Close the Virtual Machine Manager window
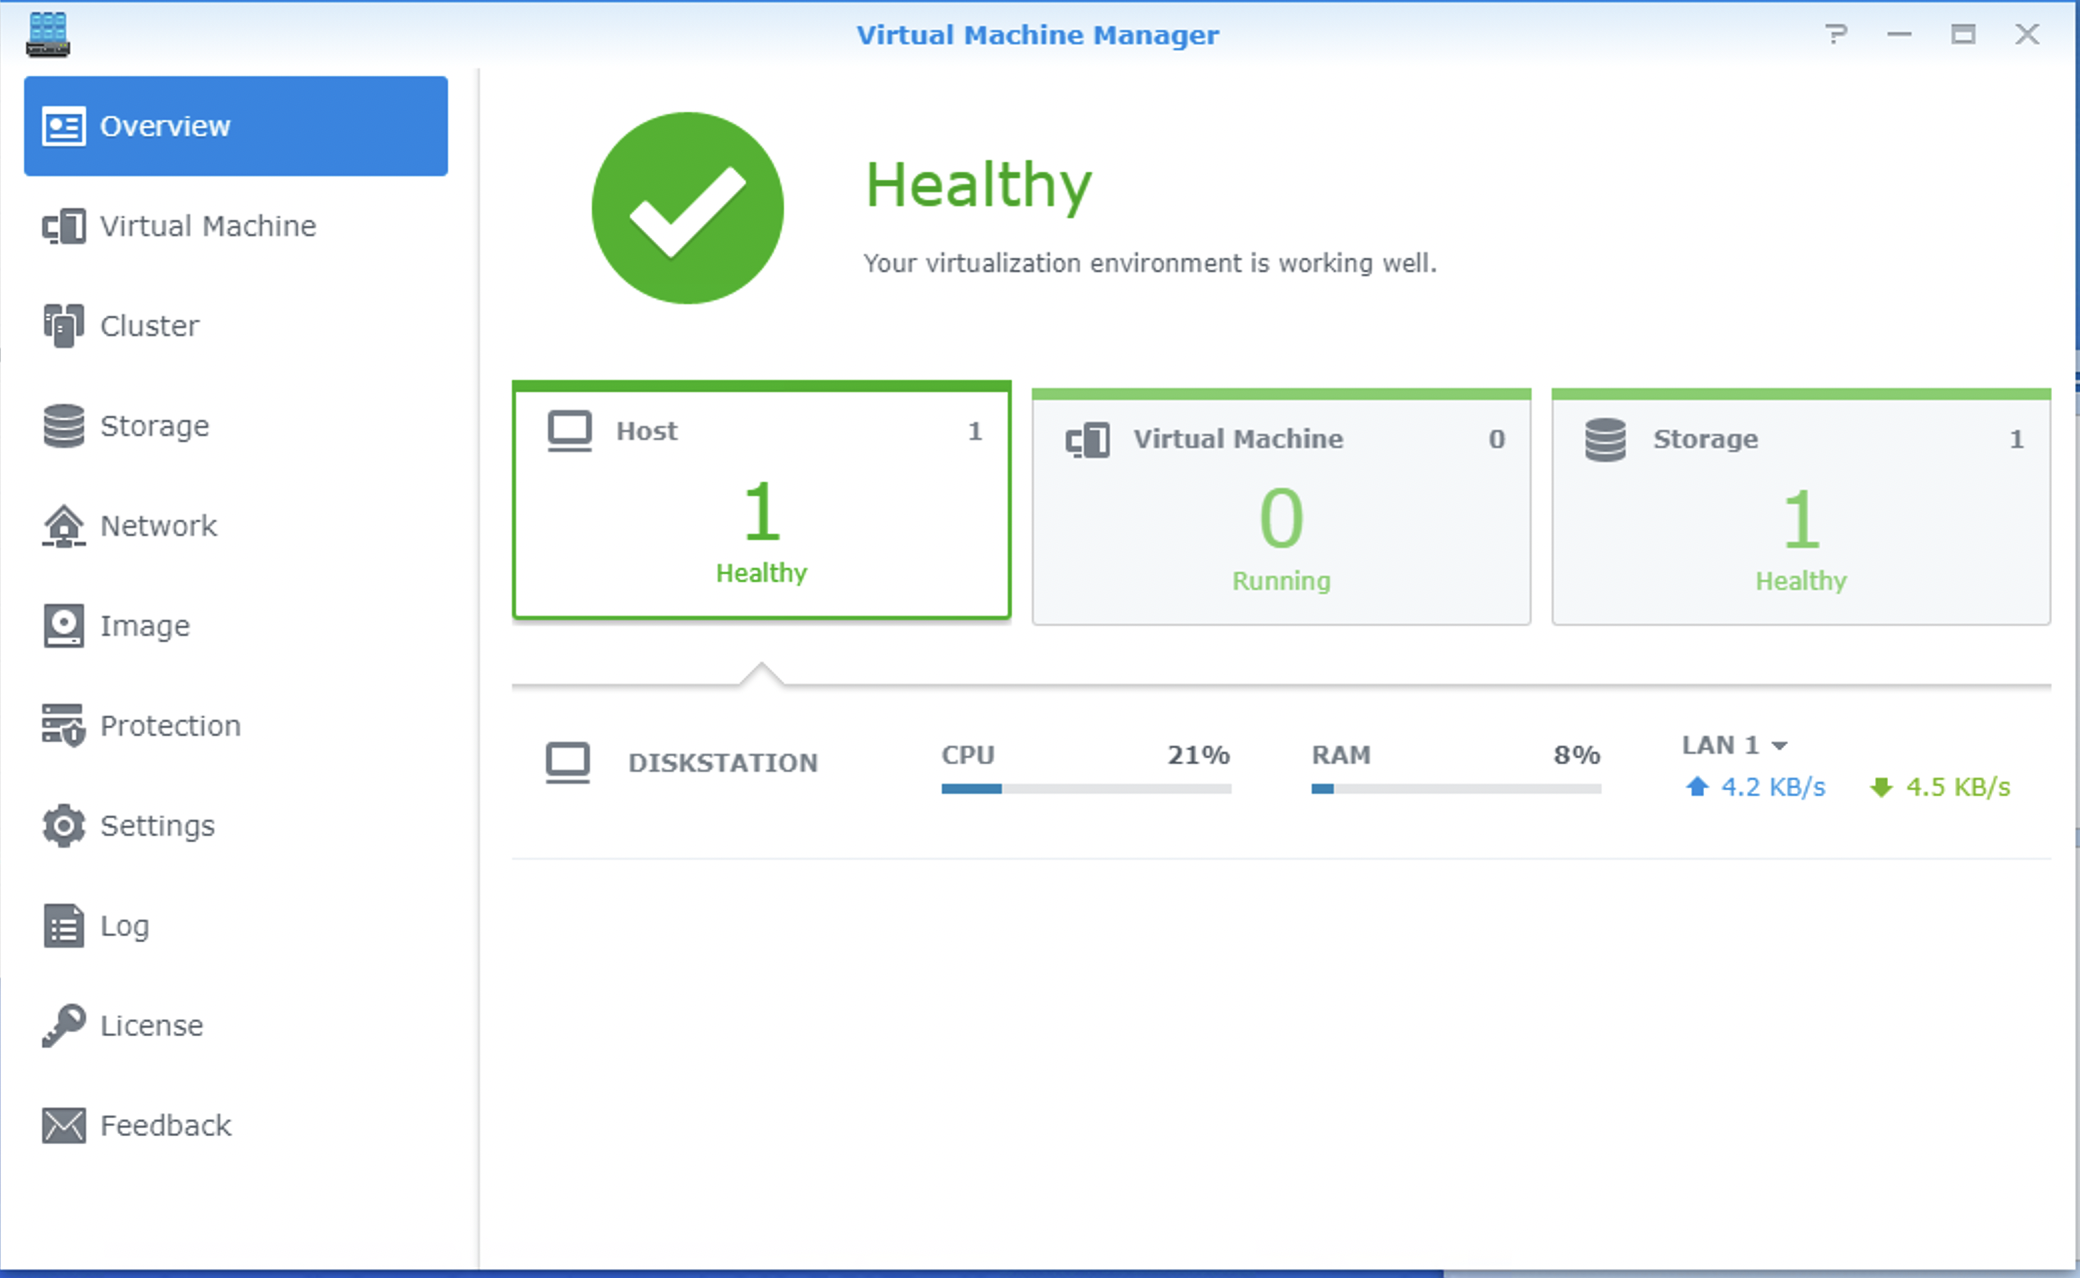2080x1278 pixels. (x=2027, y=34)
